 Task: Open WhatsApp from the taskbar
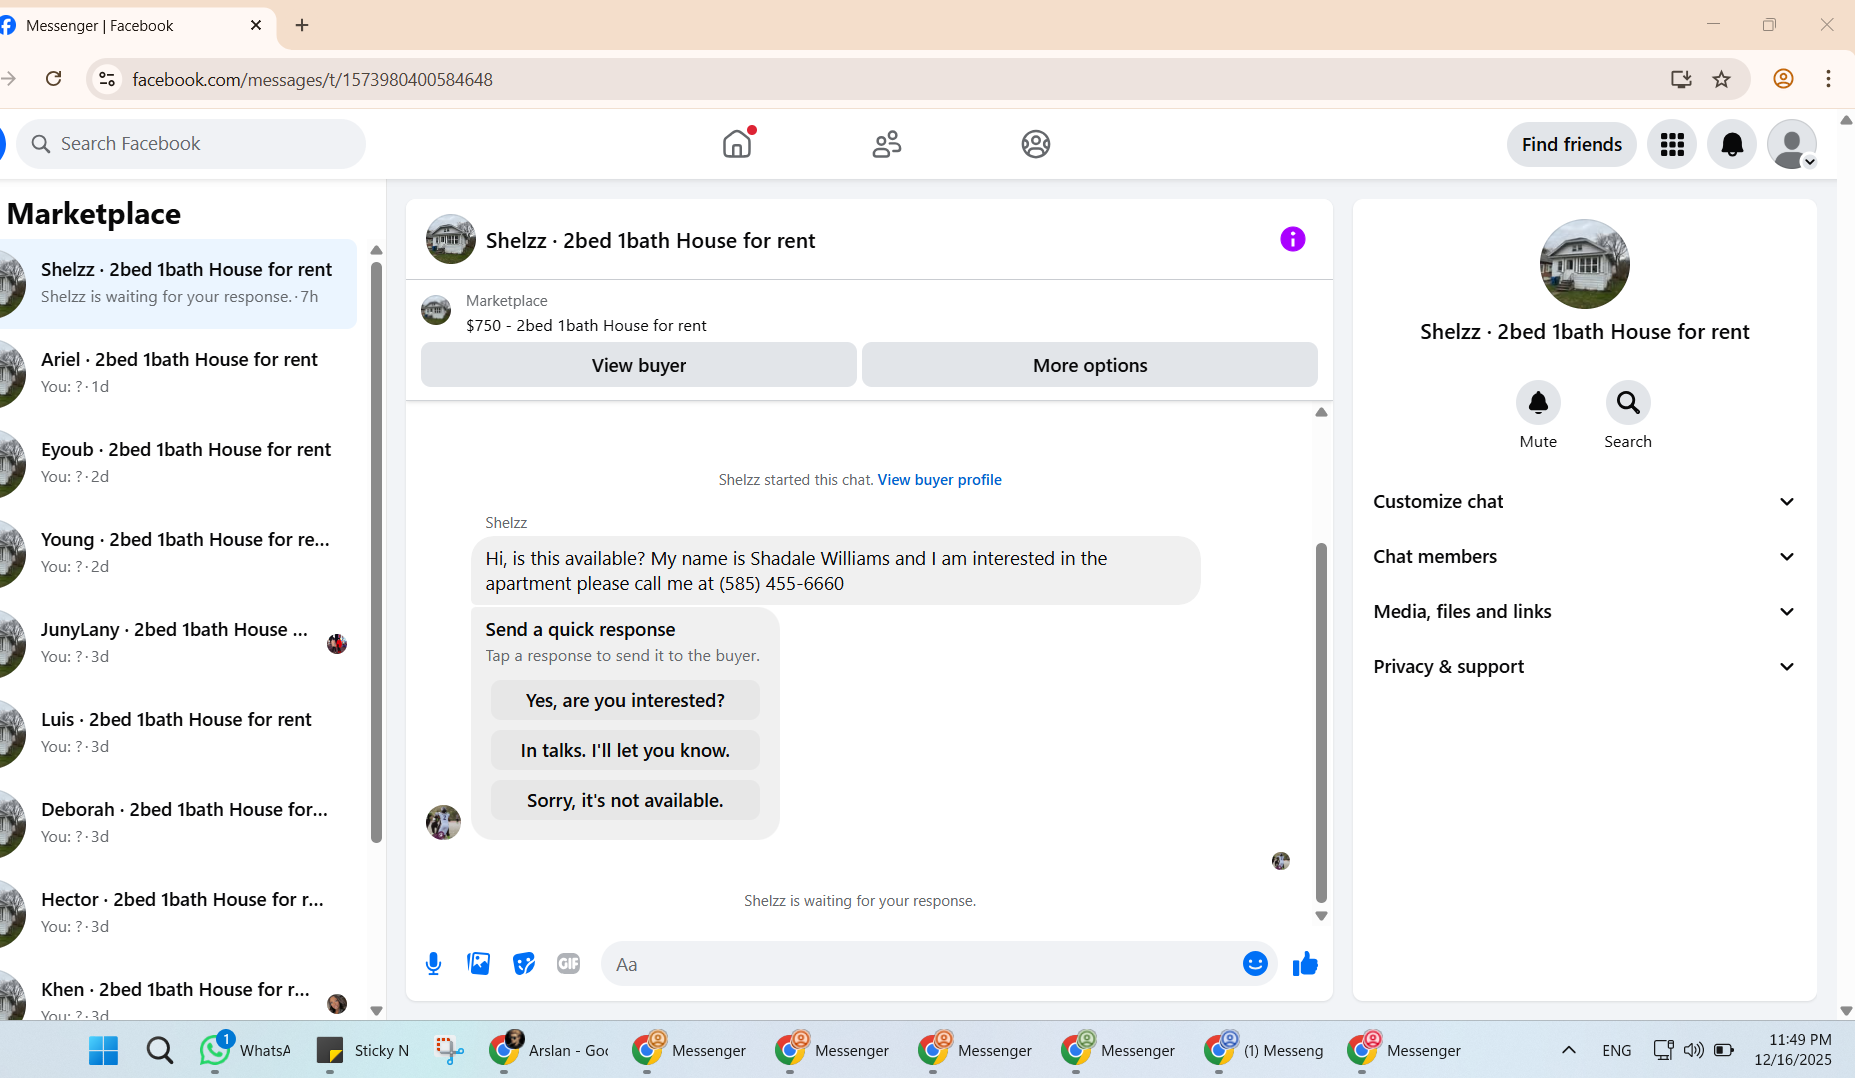click(245, 1050)
